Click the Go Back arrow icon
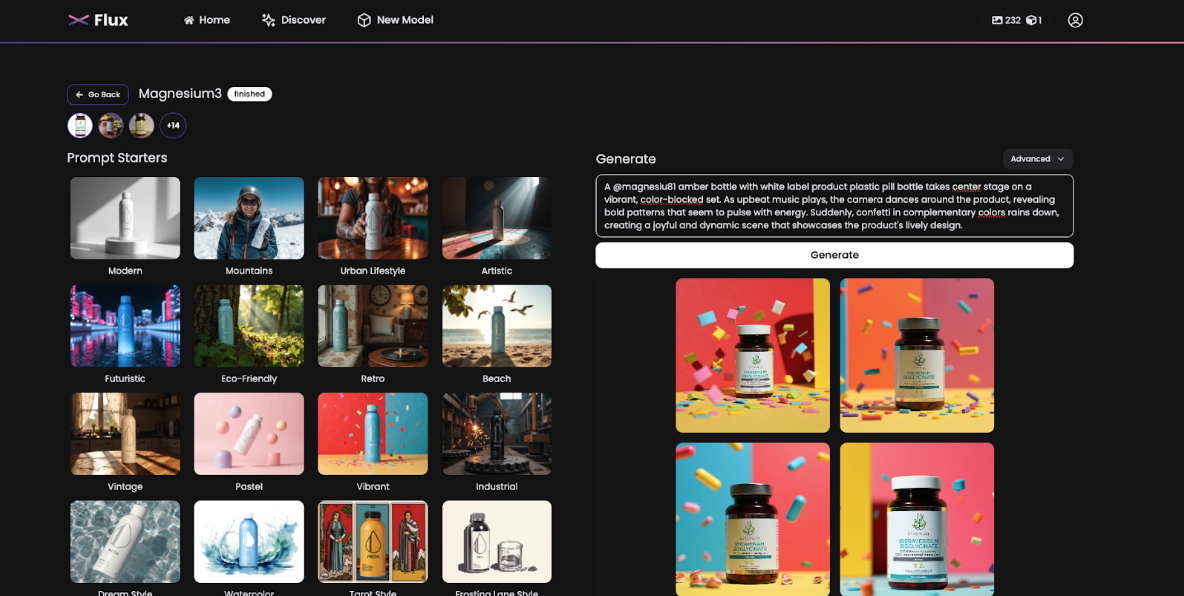Viewport: 1184px width, 596px height. pos(81,94)
